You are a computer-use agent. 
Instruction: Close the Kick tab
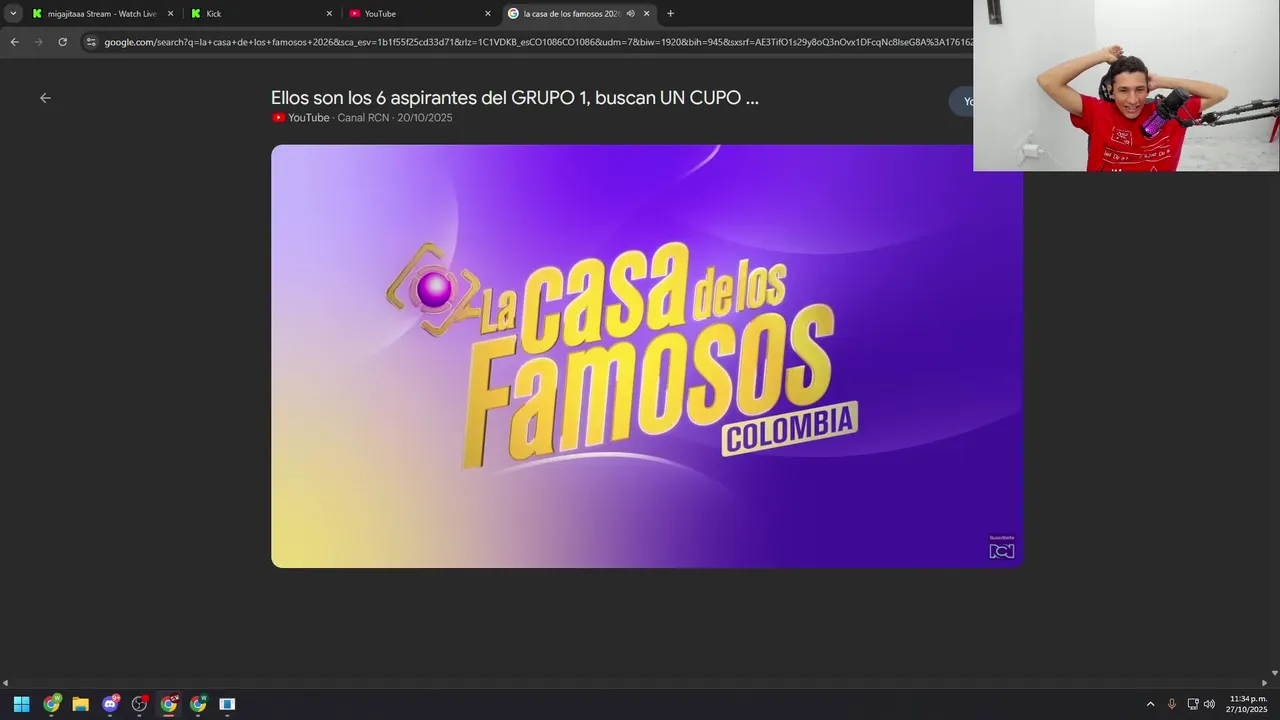[x=329, y=14]
